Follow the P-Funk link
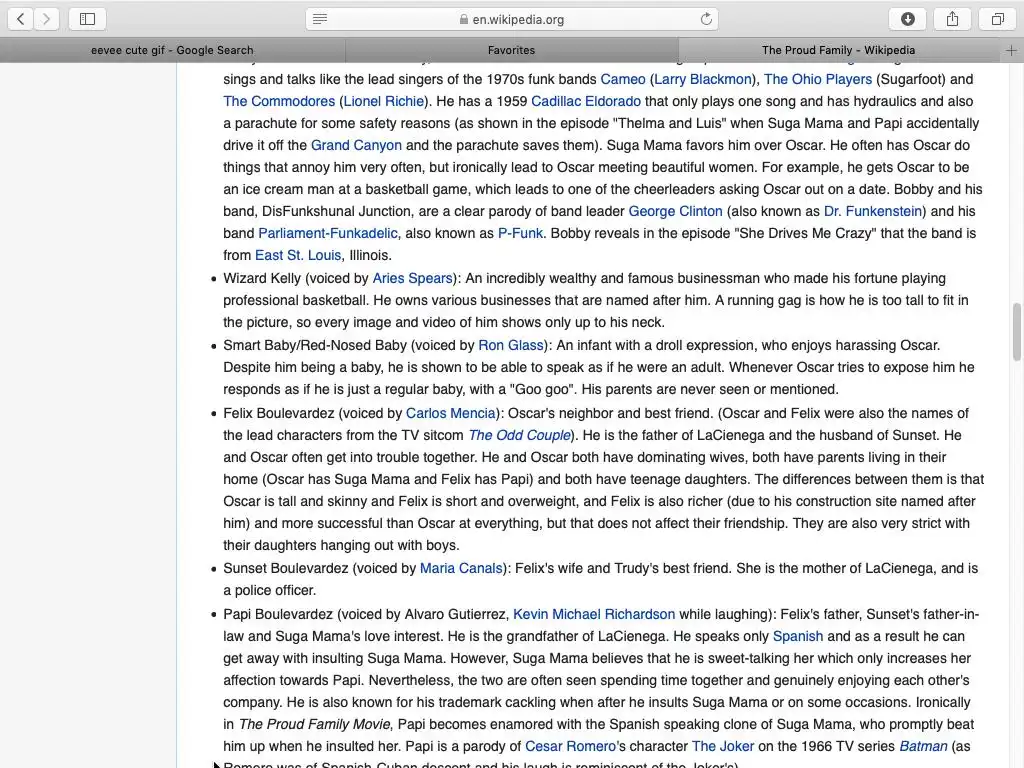Image resolution: width=1024 pixels, height=768 pixels. tap(520, 233)
